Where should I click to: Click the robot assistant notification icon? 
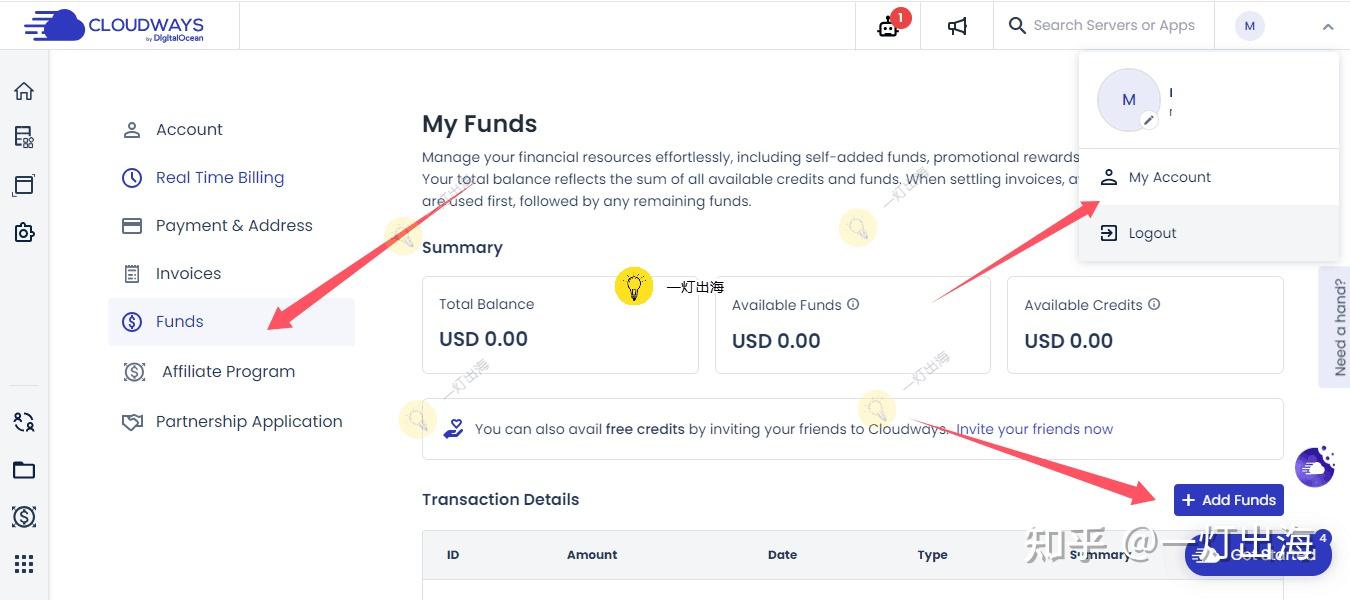click(888, 26)
